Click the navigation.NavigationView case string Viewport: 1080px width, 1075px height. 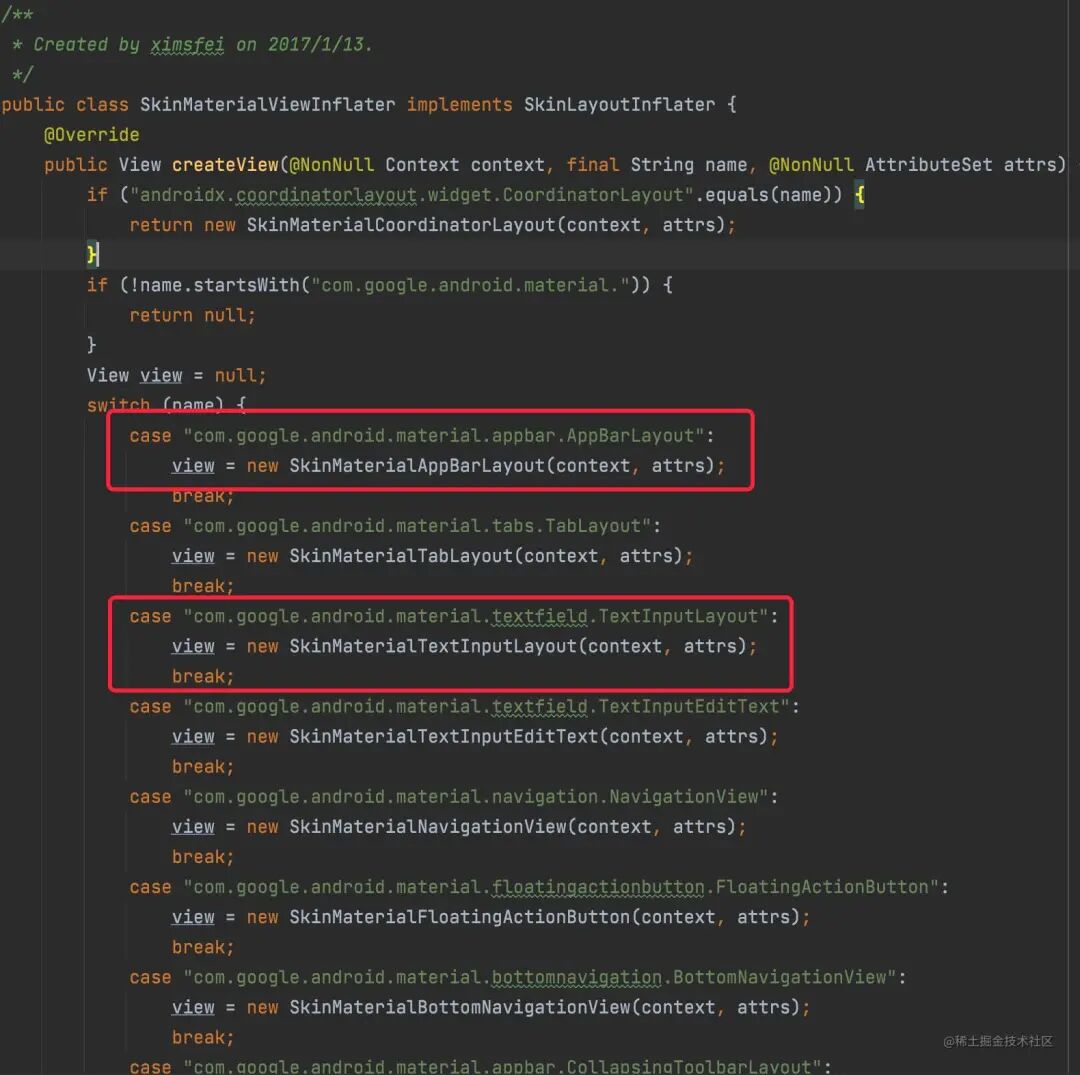[476, 797]
